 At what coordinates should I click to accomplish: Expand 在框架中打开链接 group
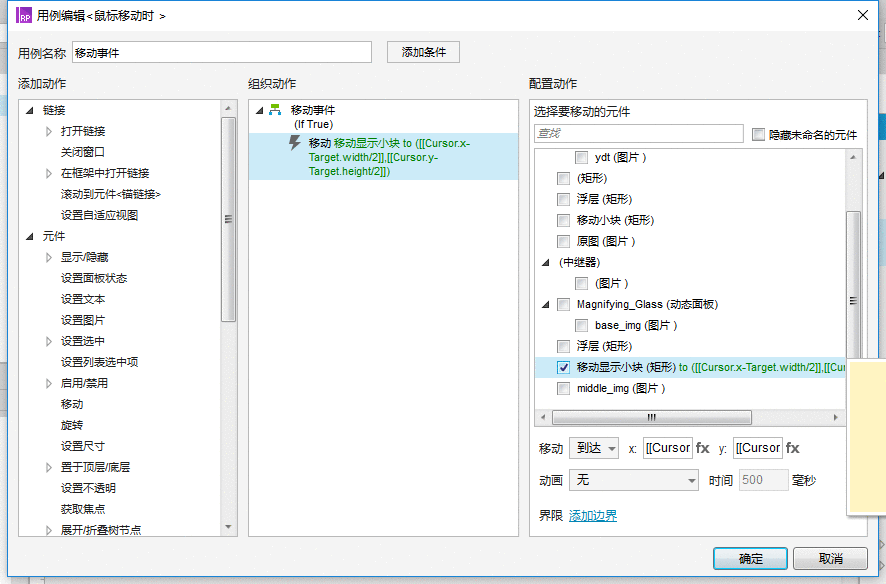pyautogui.click(x=49, y=173)
